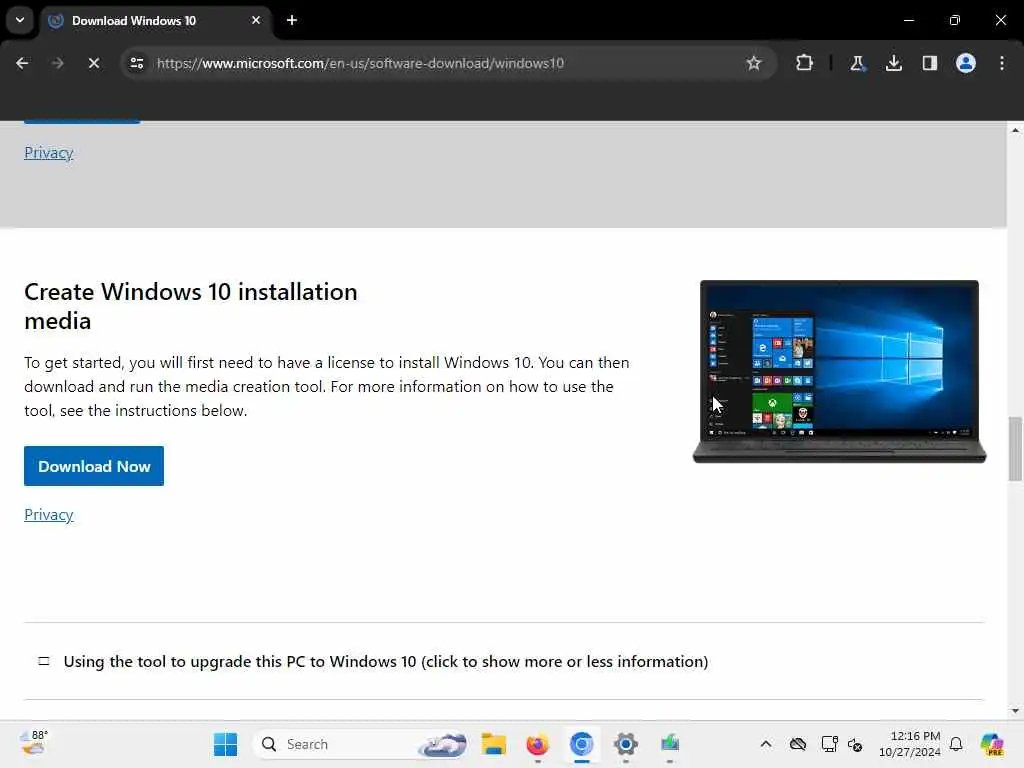1024x768 pixels.
Task: Open the notifications bell
Action: tap(956, 744)
